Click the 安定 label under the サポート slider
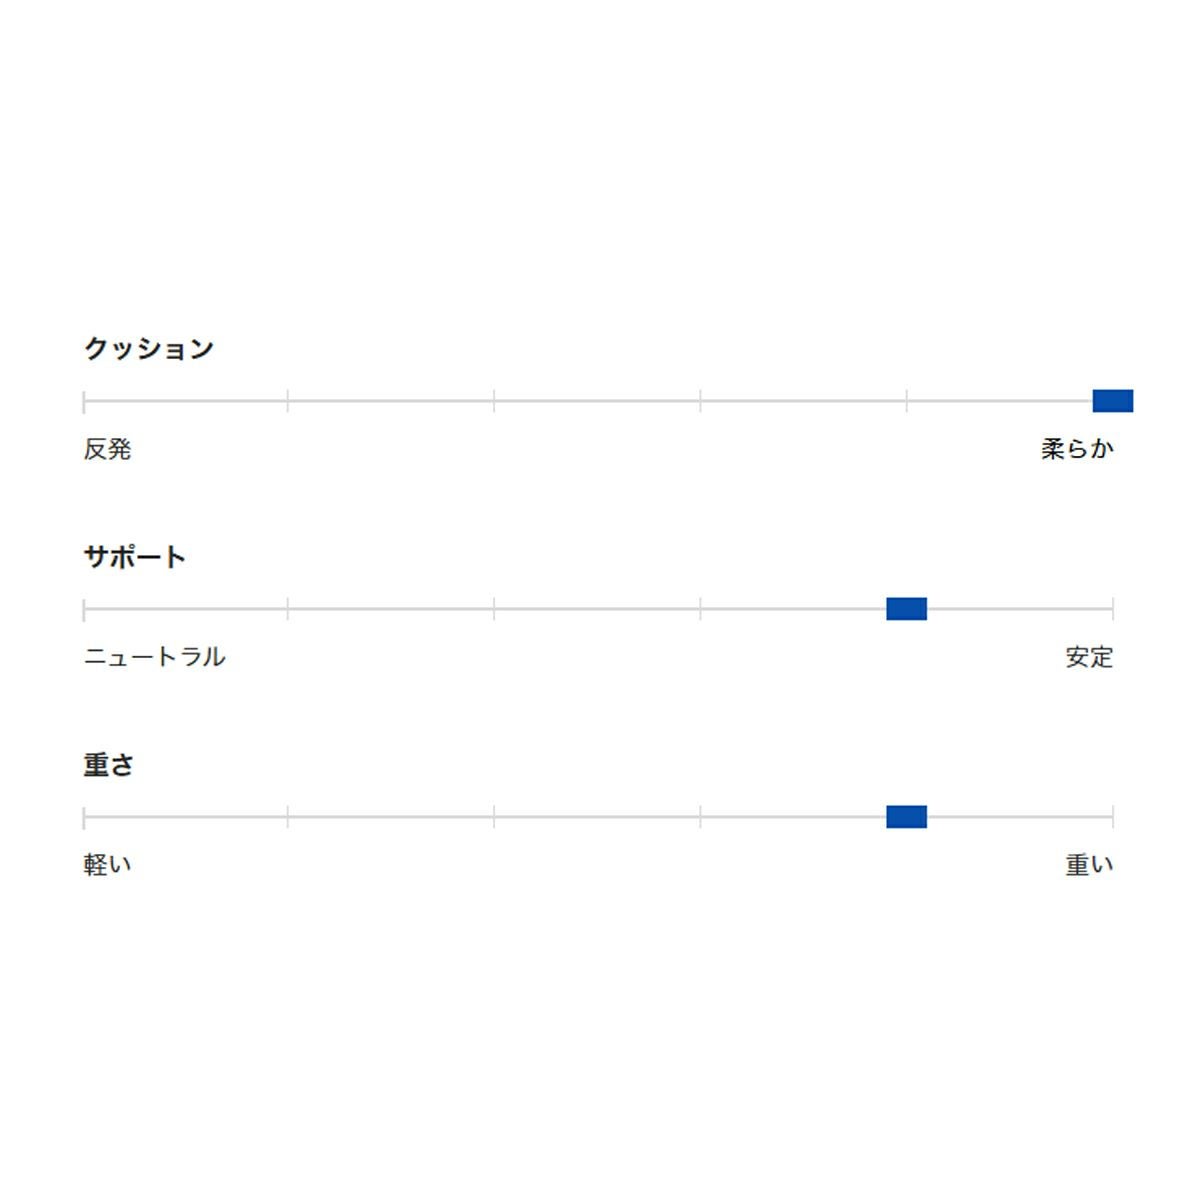 (x=1089, y=657)
